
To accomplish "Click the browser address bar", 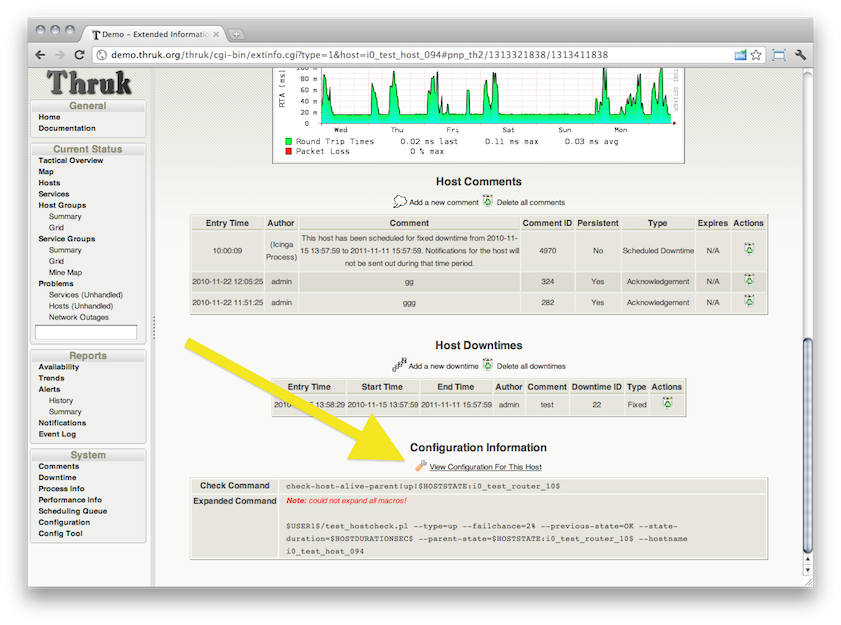I will 400,55.
